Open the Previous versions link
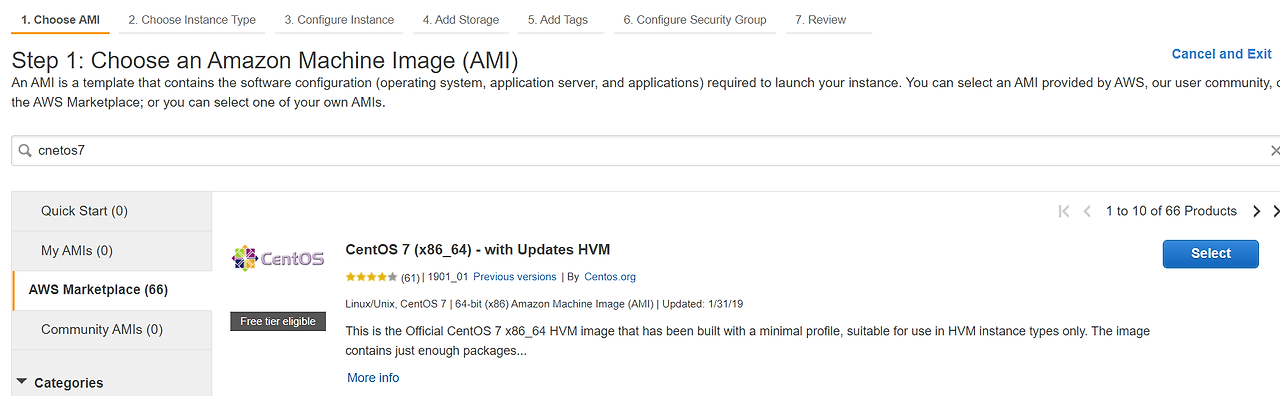Image resolution: width=1280 pixels, height=396 pixels. (x=514, y=277)
